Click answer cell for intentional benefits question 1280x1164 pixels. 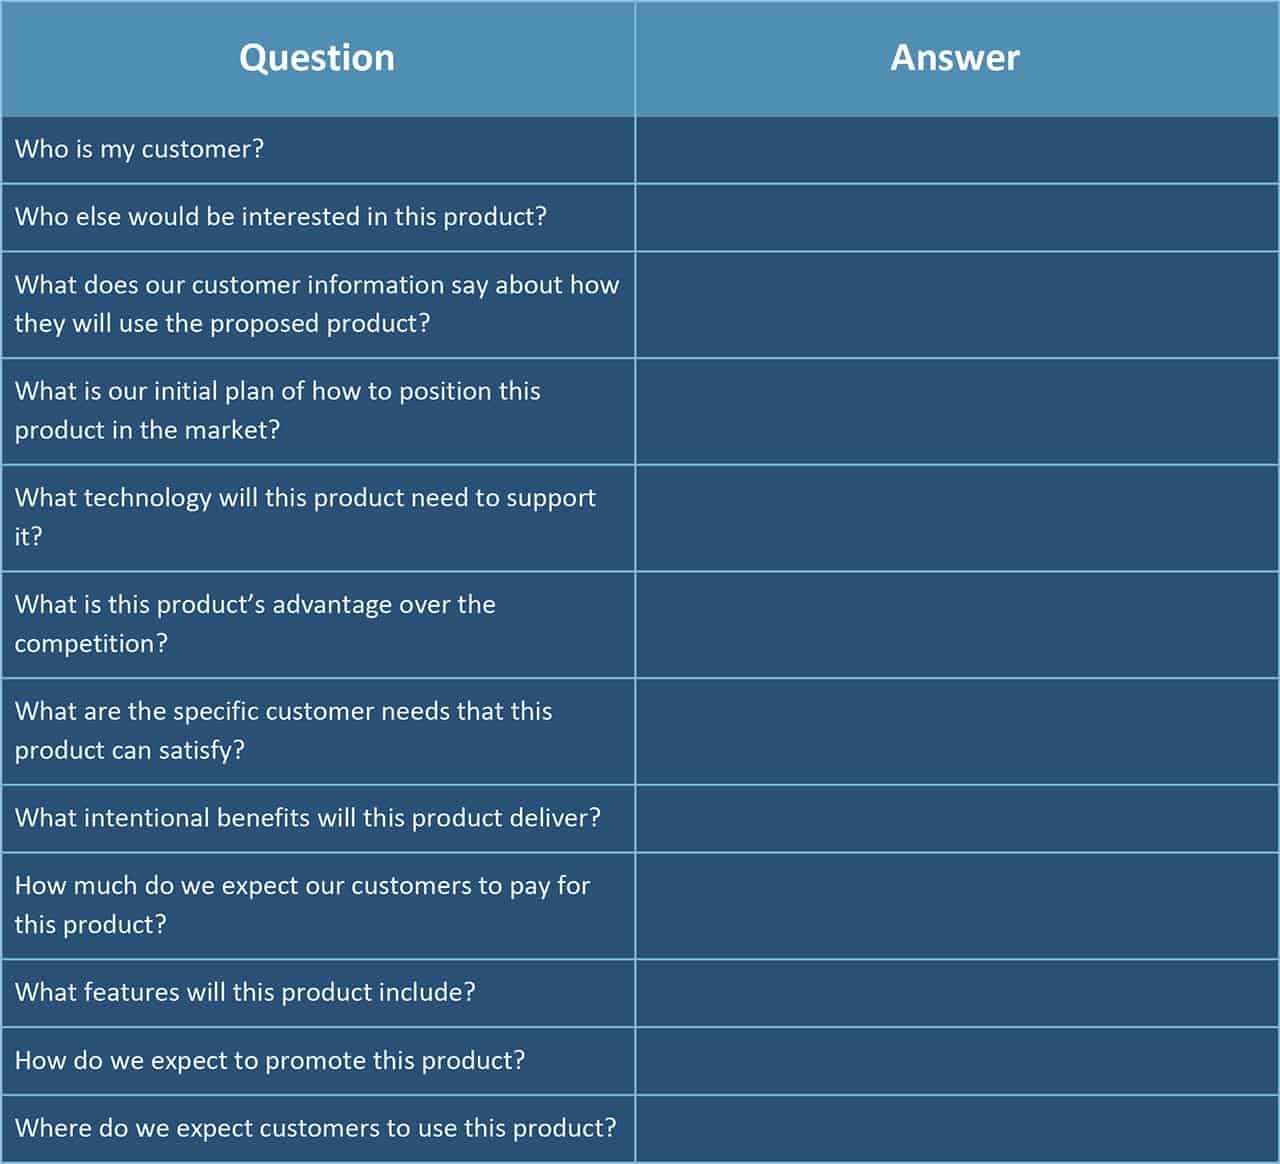click(x=956, y=818)
